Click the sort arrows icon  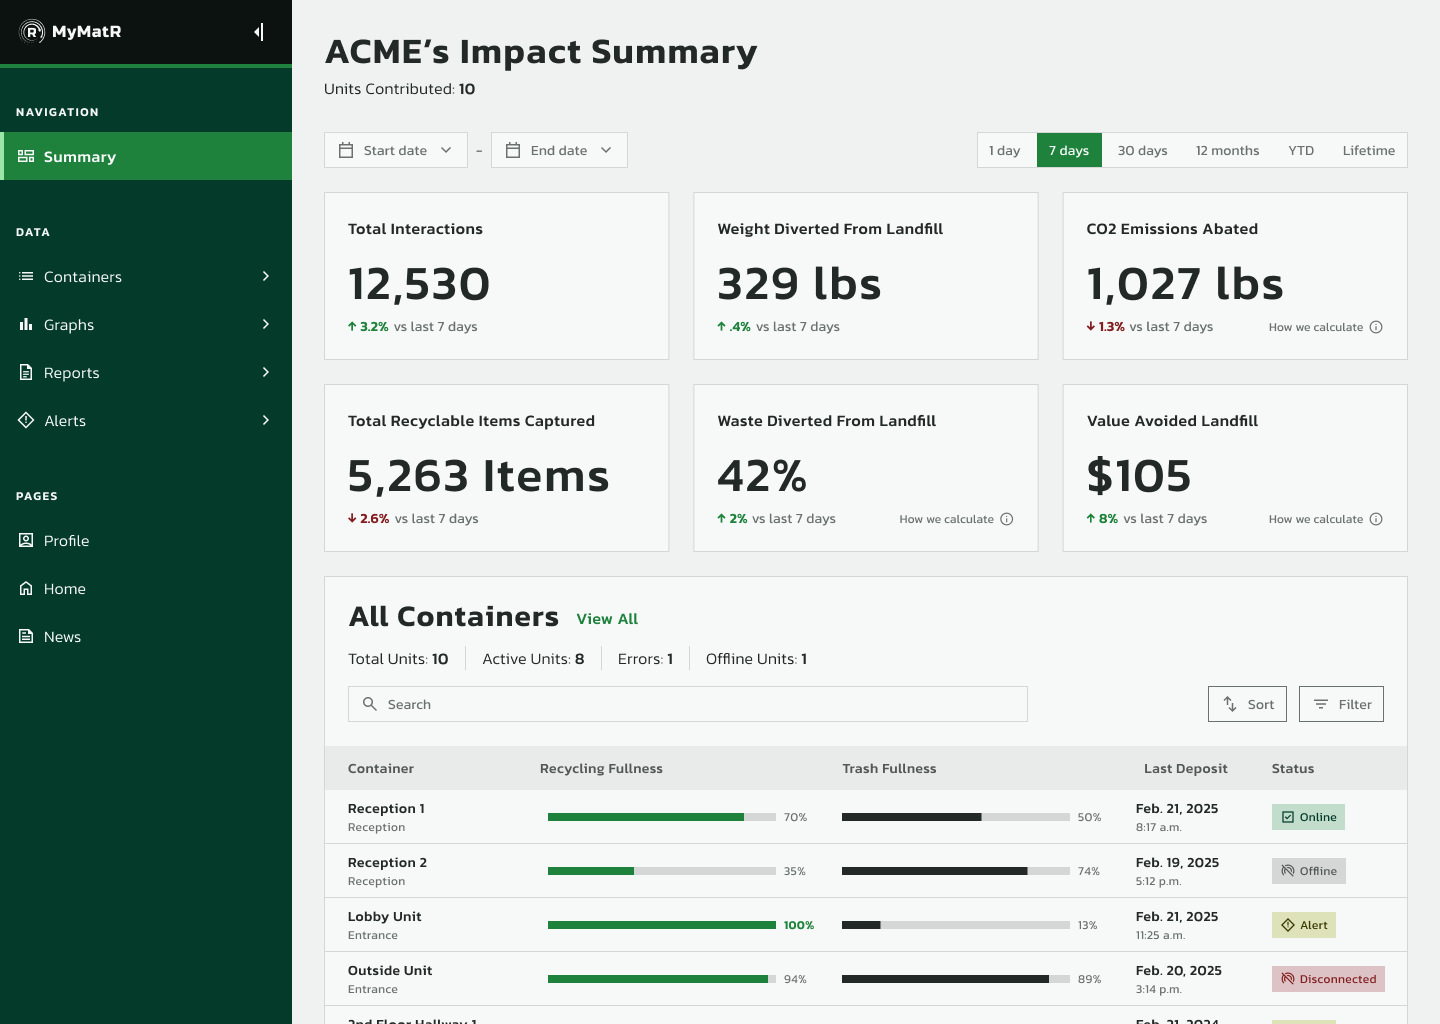(1230, 704)
